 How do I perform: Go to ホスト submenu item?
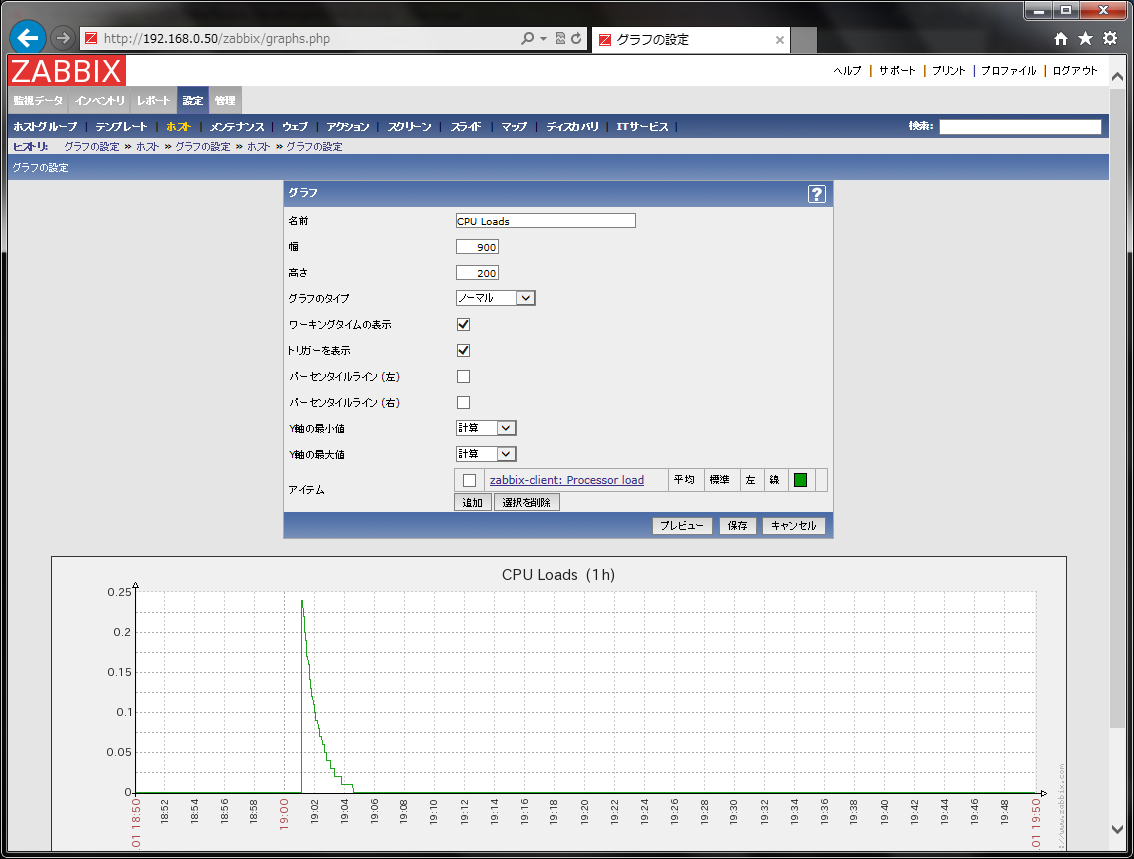178,127
